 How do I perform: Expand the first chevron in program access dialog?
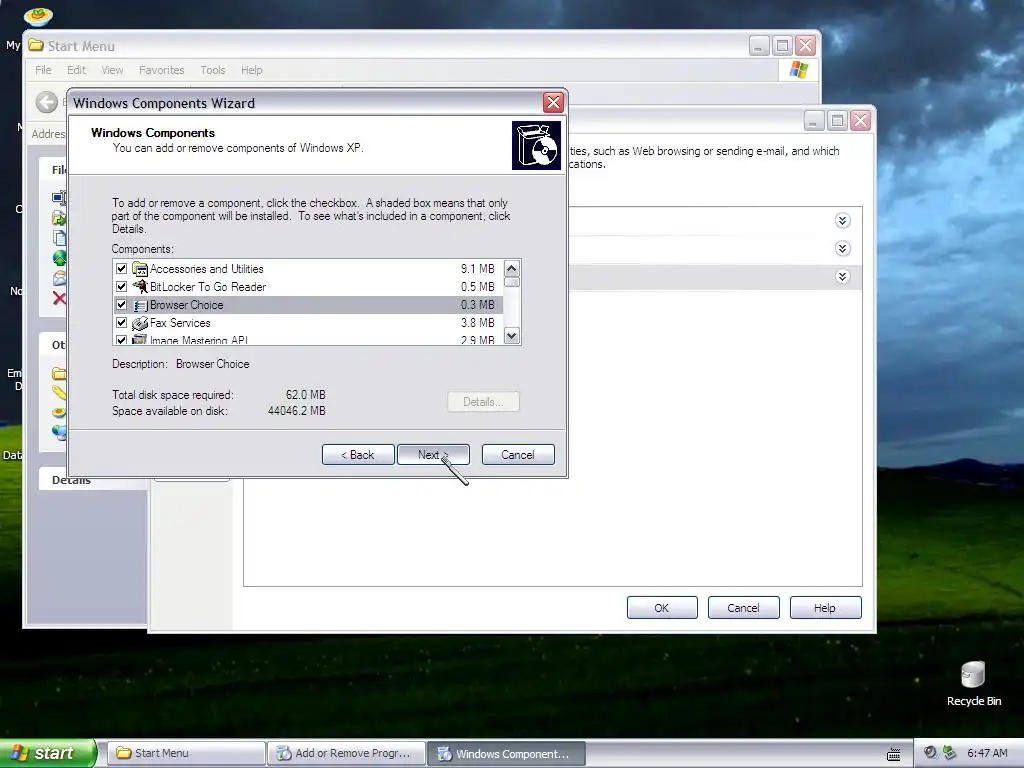842,221
